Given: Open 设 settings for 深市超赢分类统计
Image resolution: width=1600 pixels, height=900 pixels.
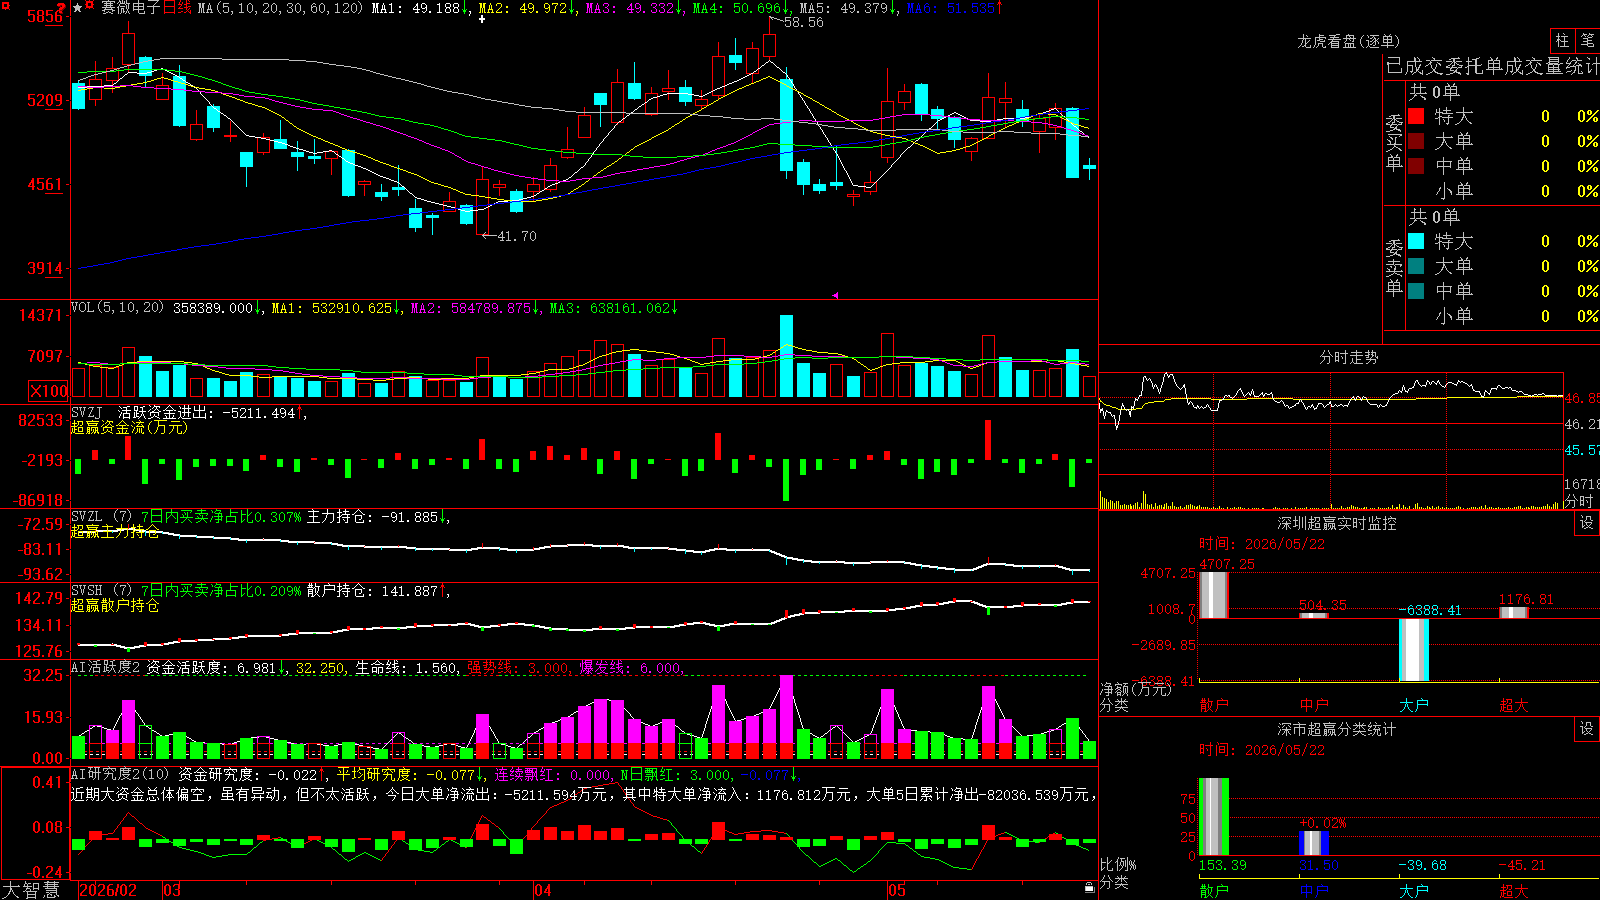Looking at the screenshot, I should click(x=1587, y=729).
